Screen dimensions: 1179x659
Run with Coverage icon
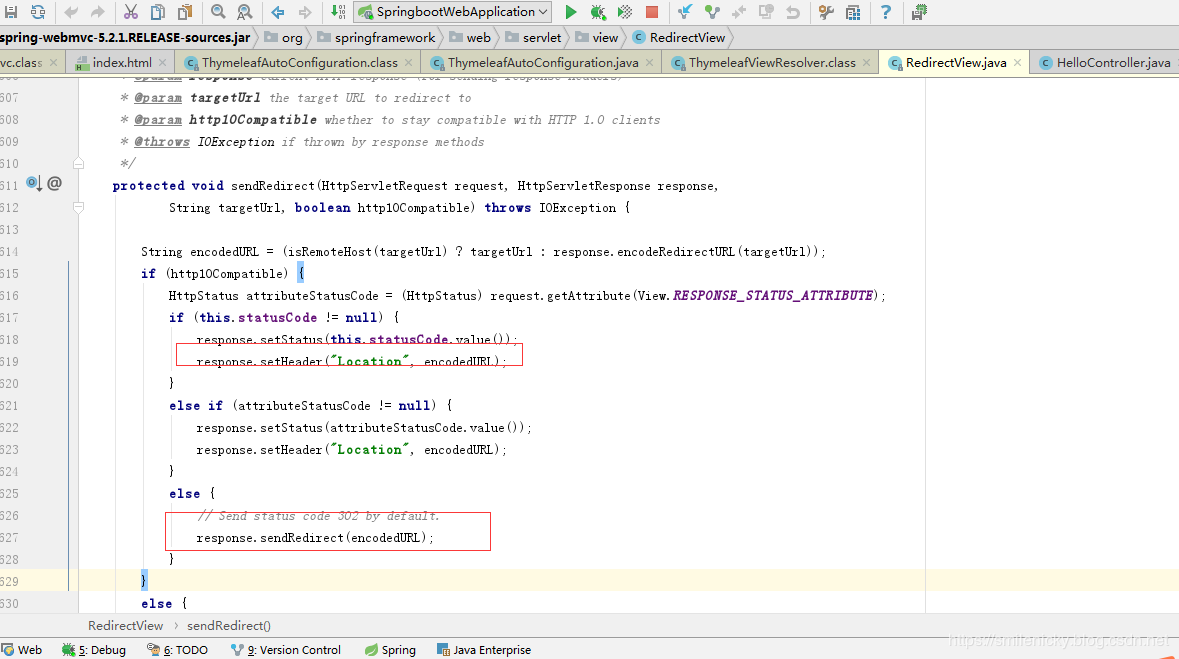coord(625,12)
